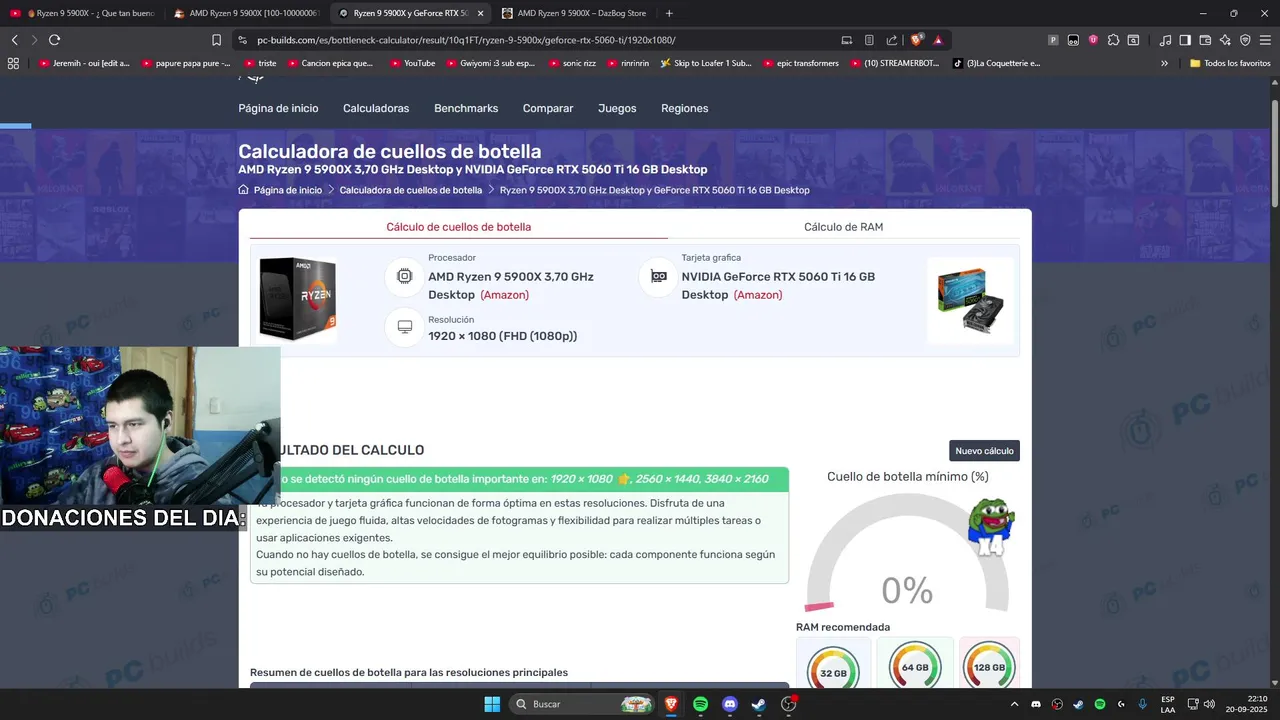Open the extensions puzzle icon
The height and width of the screenshot is (720, 1280).
tap(1113, 40)
